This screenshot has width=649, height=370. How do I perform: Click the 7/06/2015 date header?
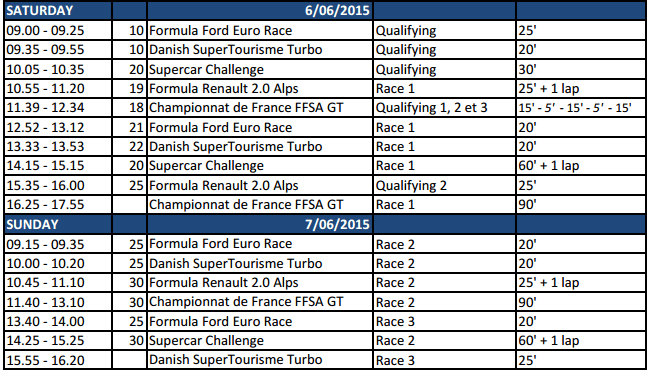(x=260, y=224)
